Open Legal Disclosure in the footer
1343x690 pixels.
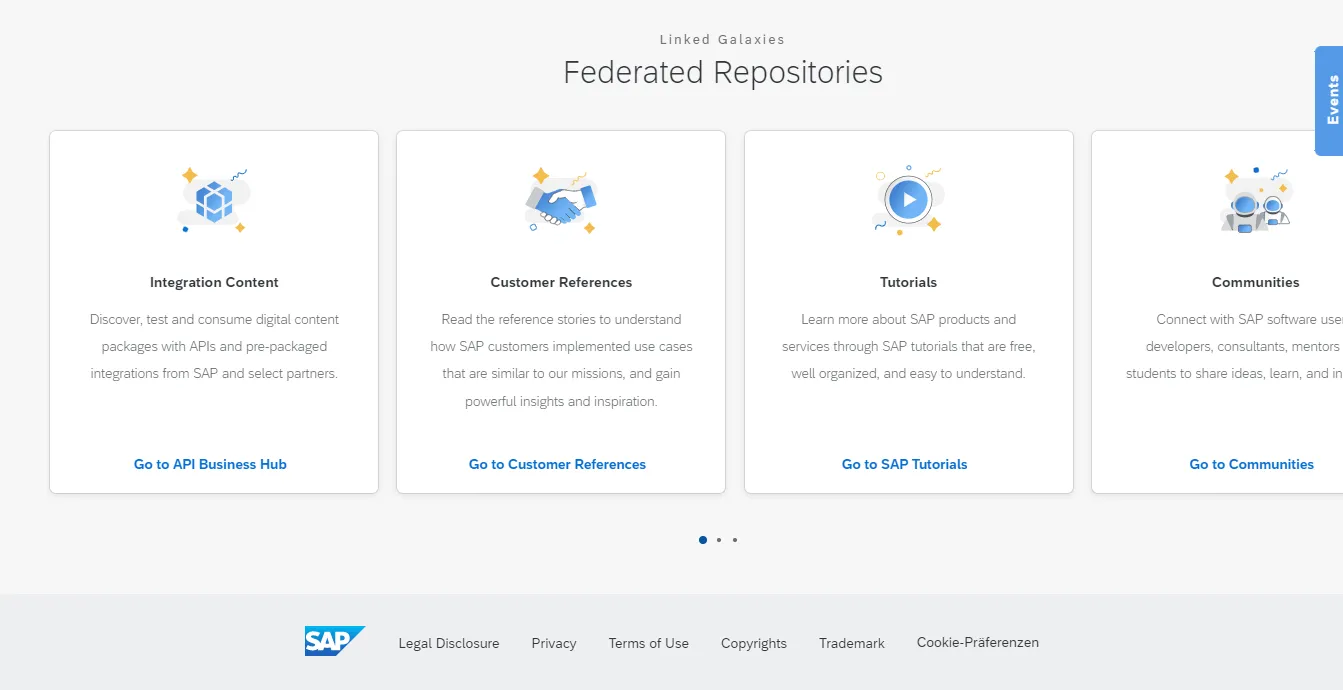point(448,643)
